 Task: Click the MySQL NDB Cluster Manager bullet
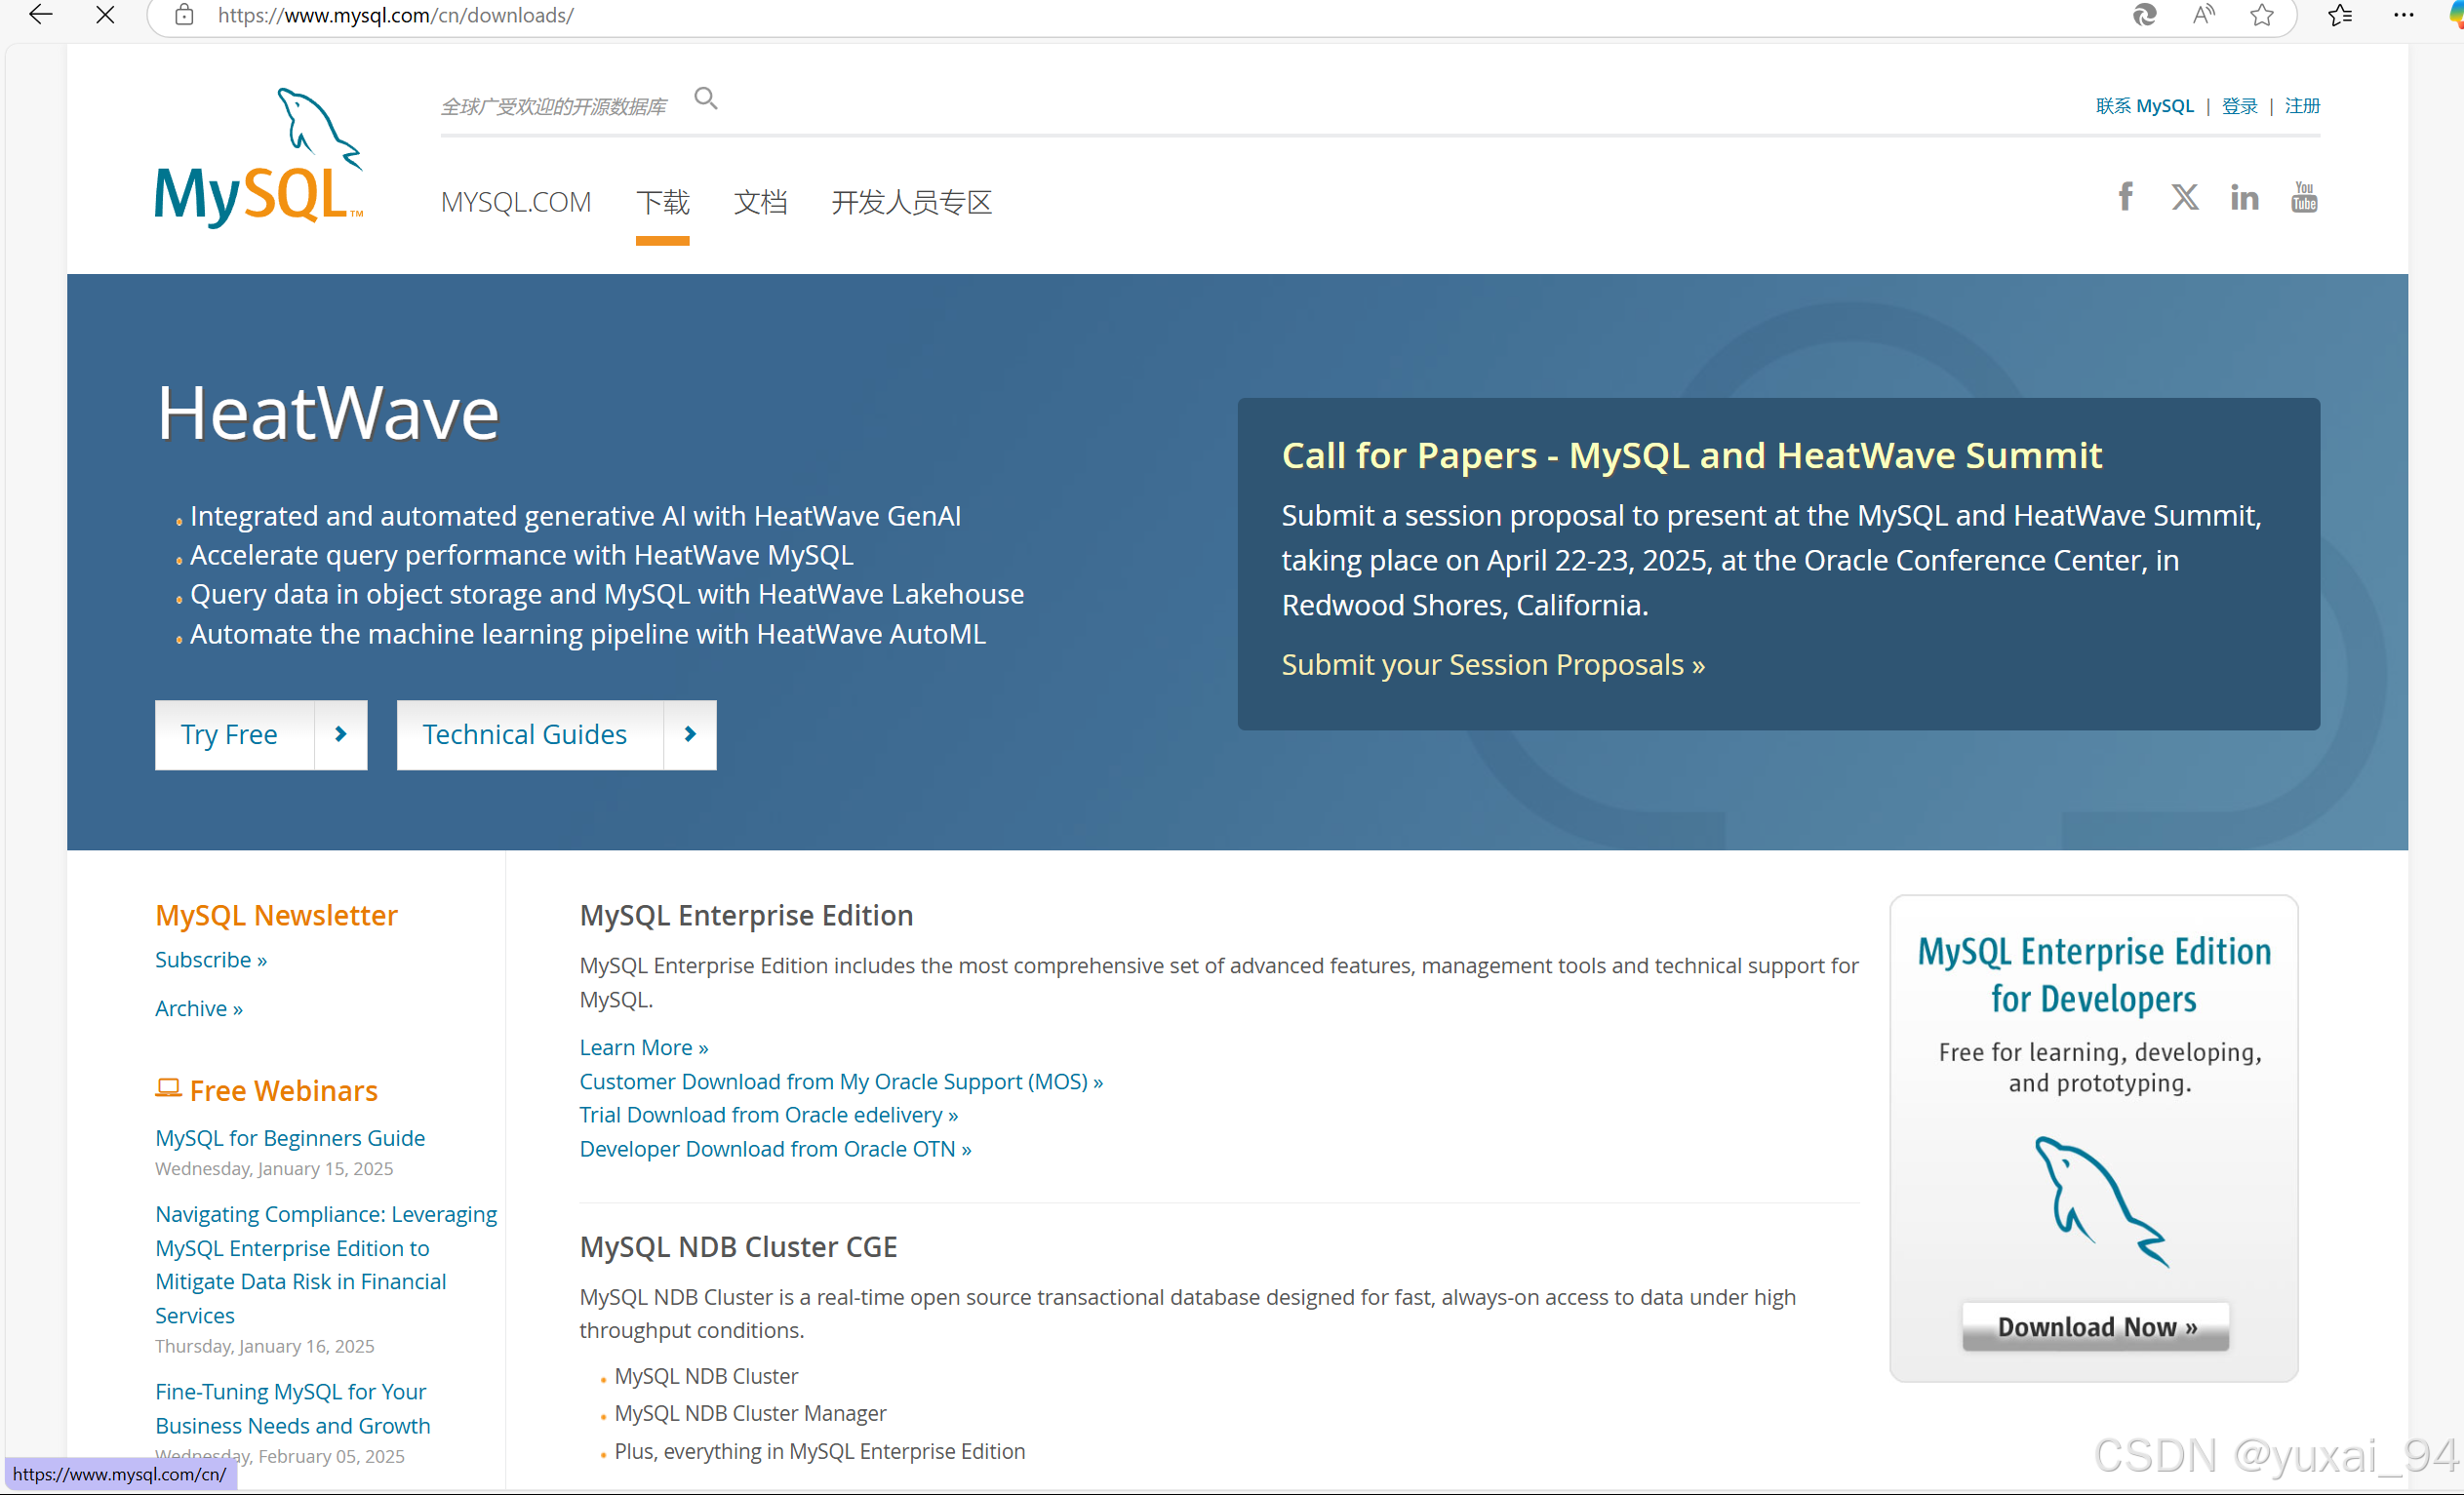click(x=750, y=1414)
